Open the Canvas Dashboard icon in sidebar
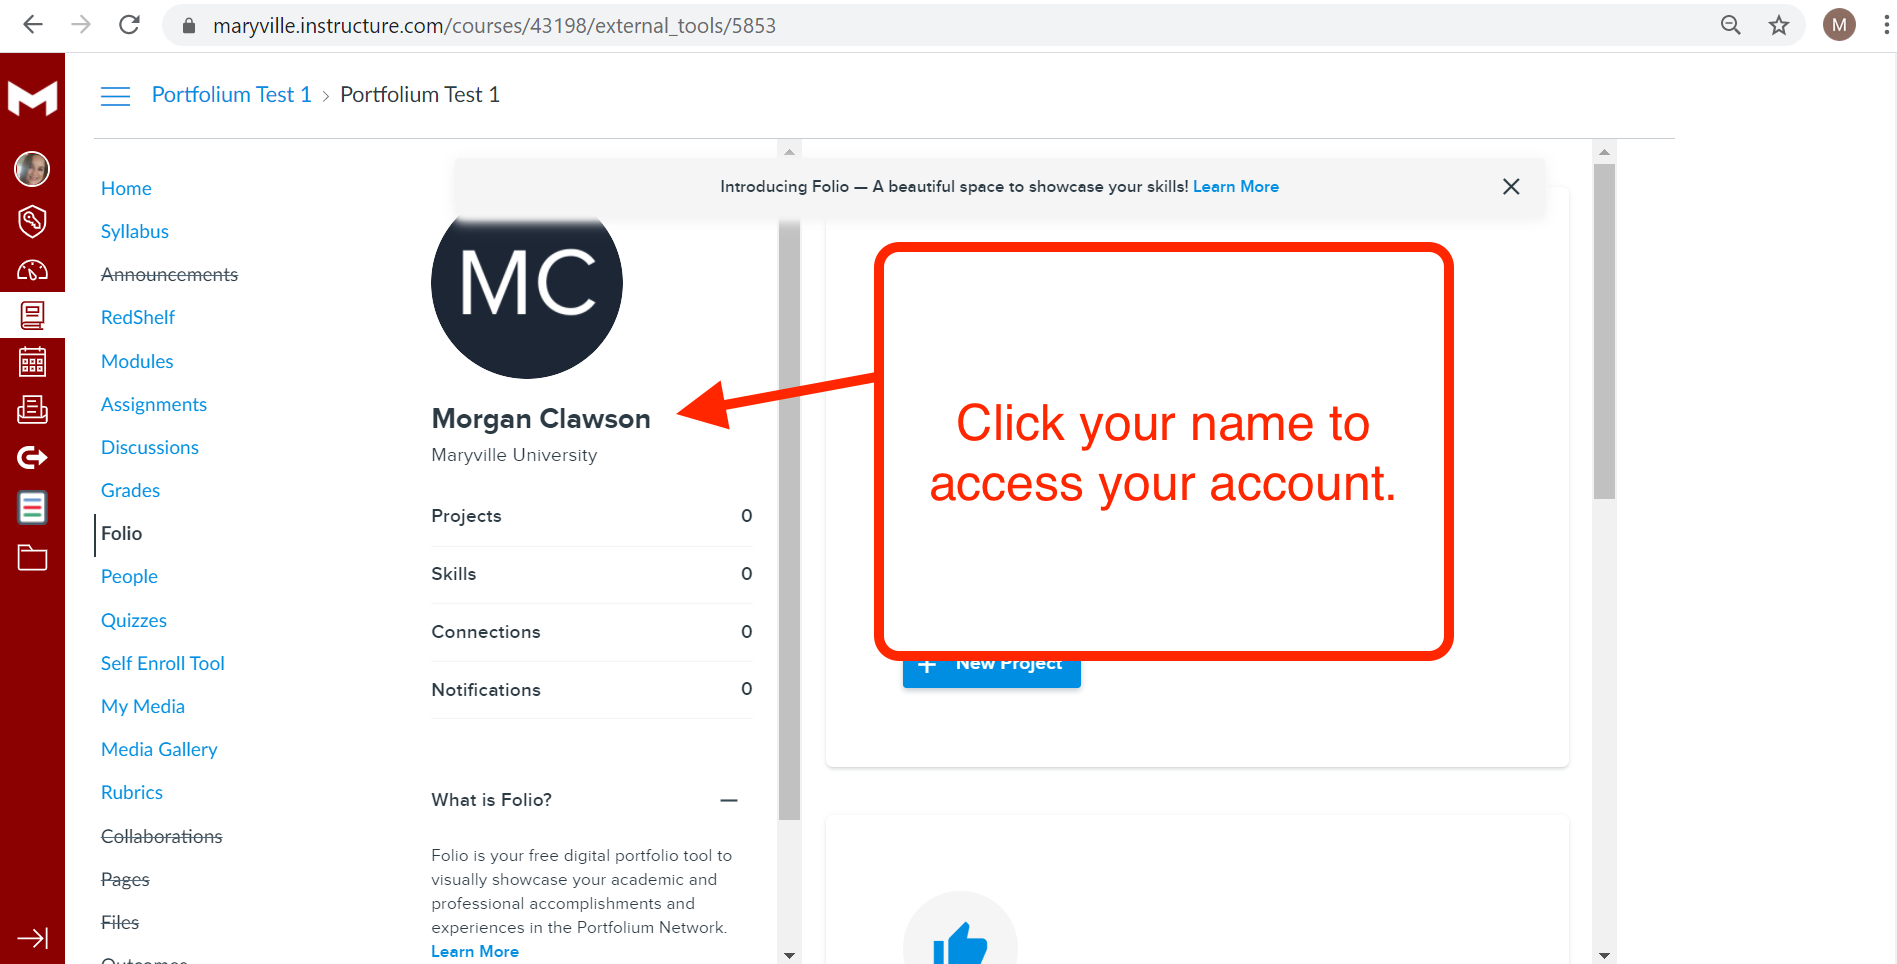This screenshot has height=964, width=1897. tap(32, 270)
